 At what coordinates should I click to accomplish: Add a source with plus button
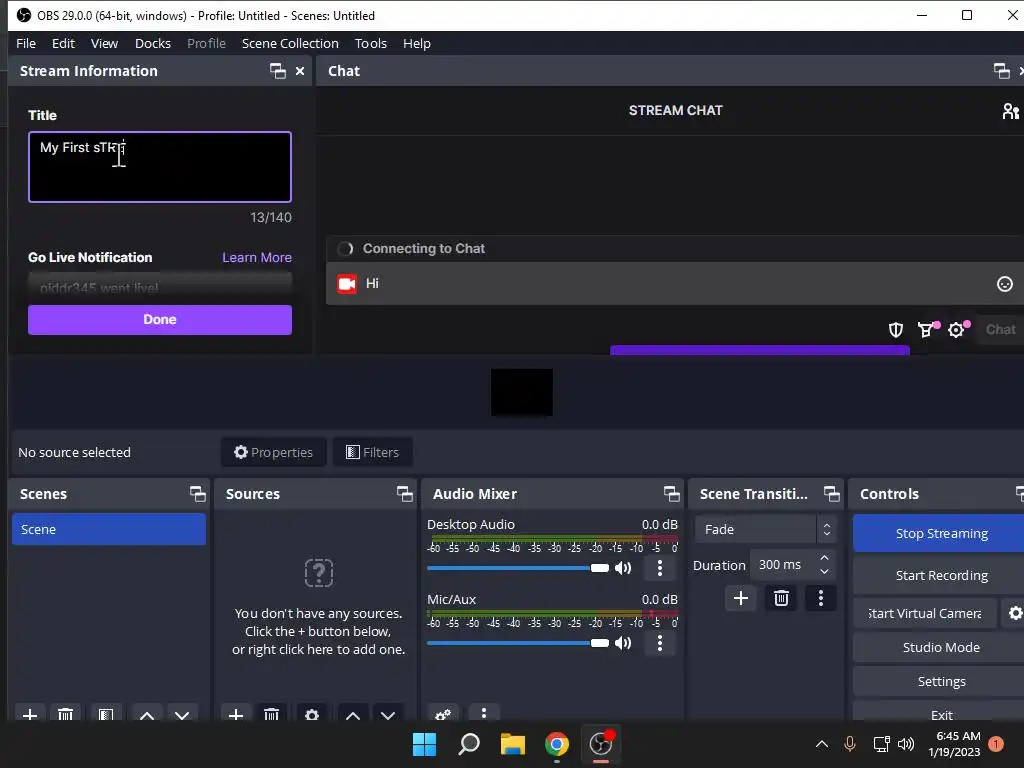pos(236,714)
